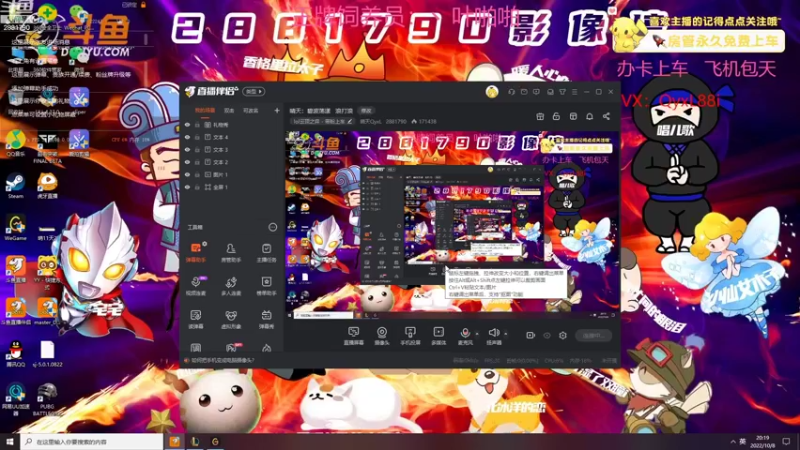800x450 pixels.
Task: Toggle visibility of the 文本 2 layer
Action: click(x=187, y=162)
